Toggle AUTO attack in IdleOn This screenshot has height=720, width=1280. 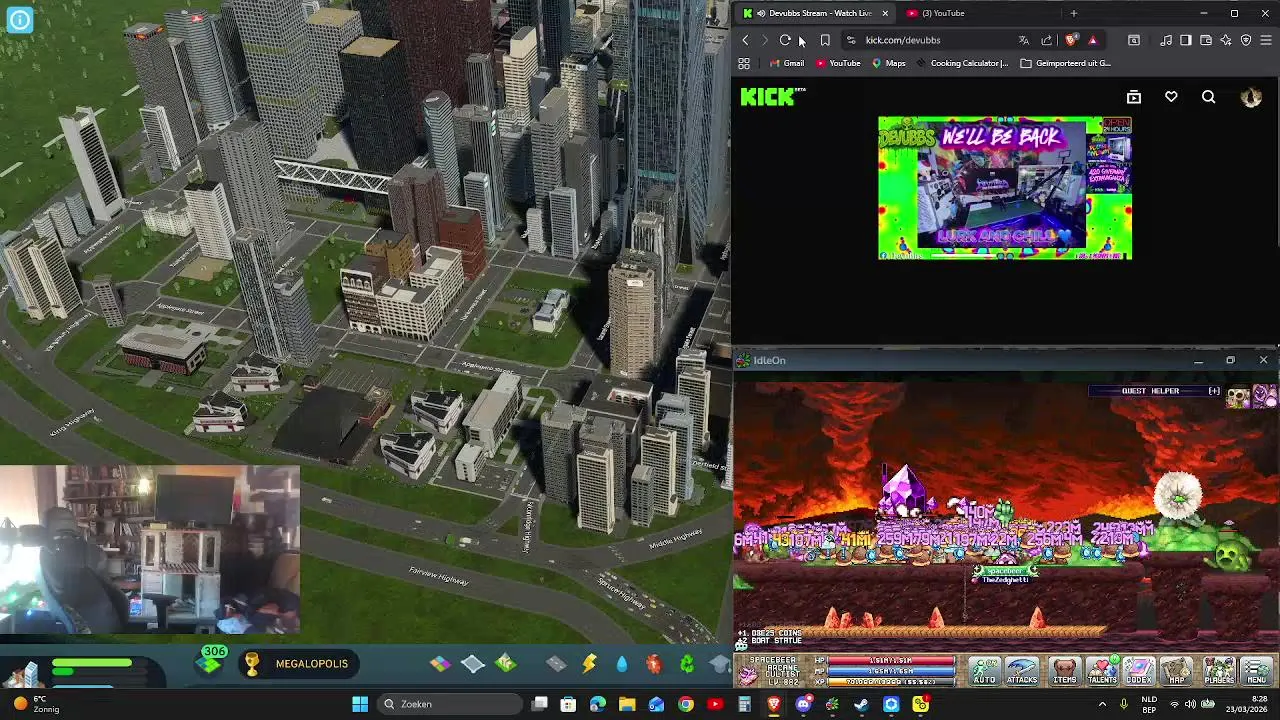click(984, 671)
